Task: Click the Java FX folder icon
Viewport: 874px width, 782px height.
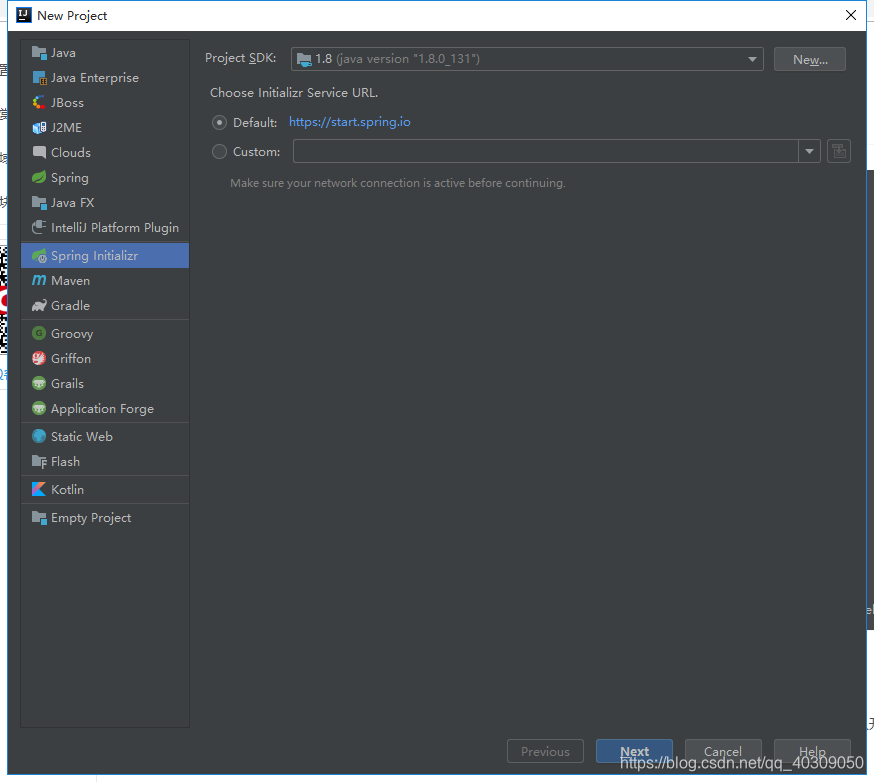Action: (39, 202)
